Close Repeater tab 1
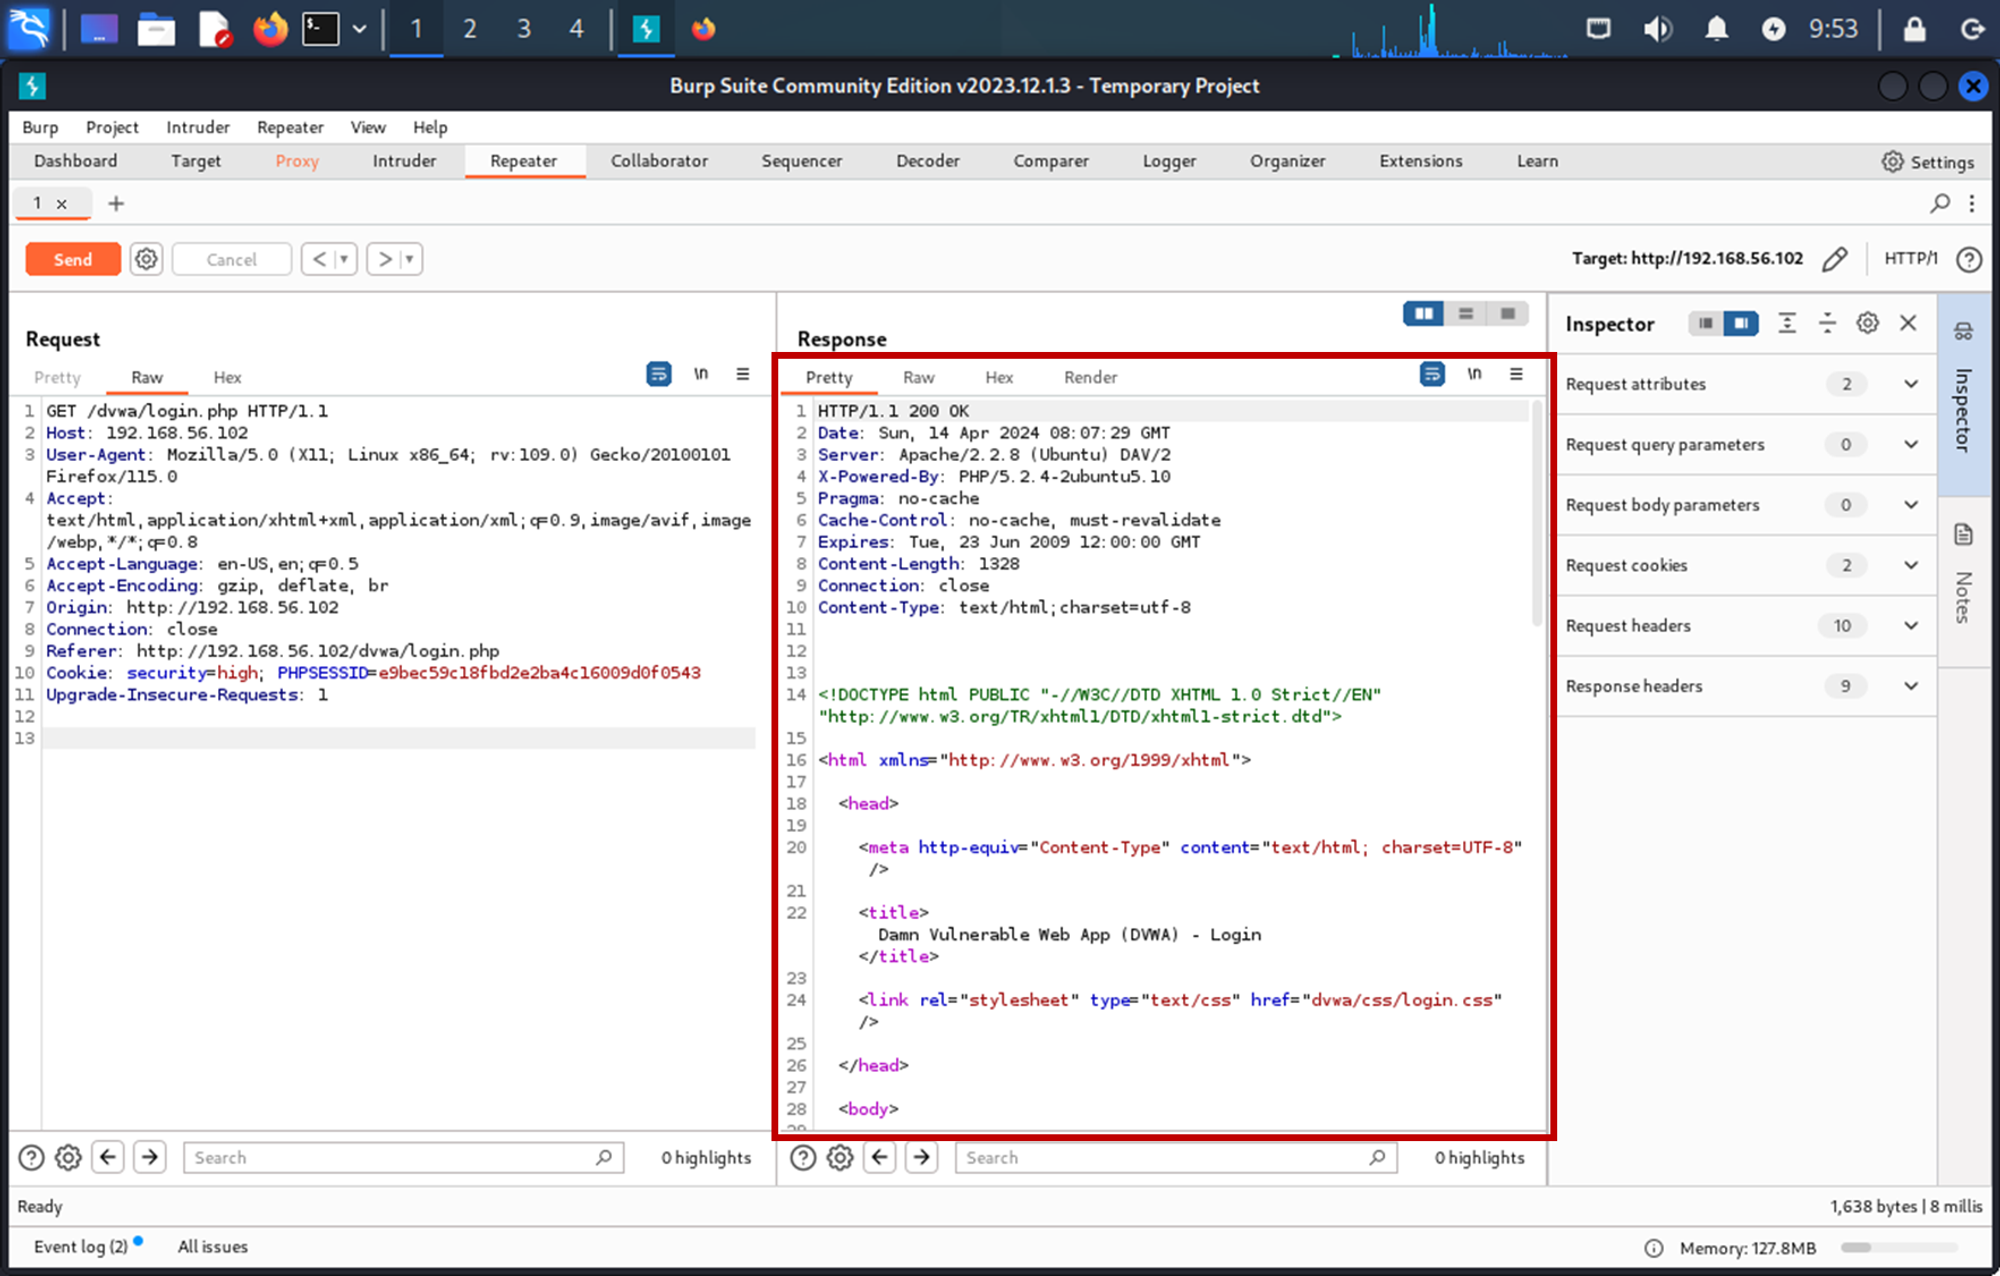Viewport: 2000px width, 1276px height. coord(62,204)
